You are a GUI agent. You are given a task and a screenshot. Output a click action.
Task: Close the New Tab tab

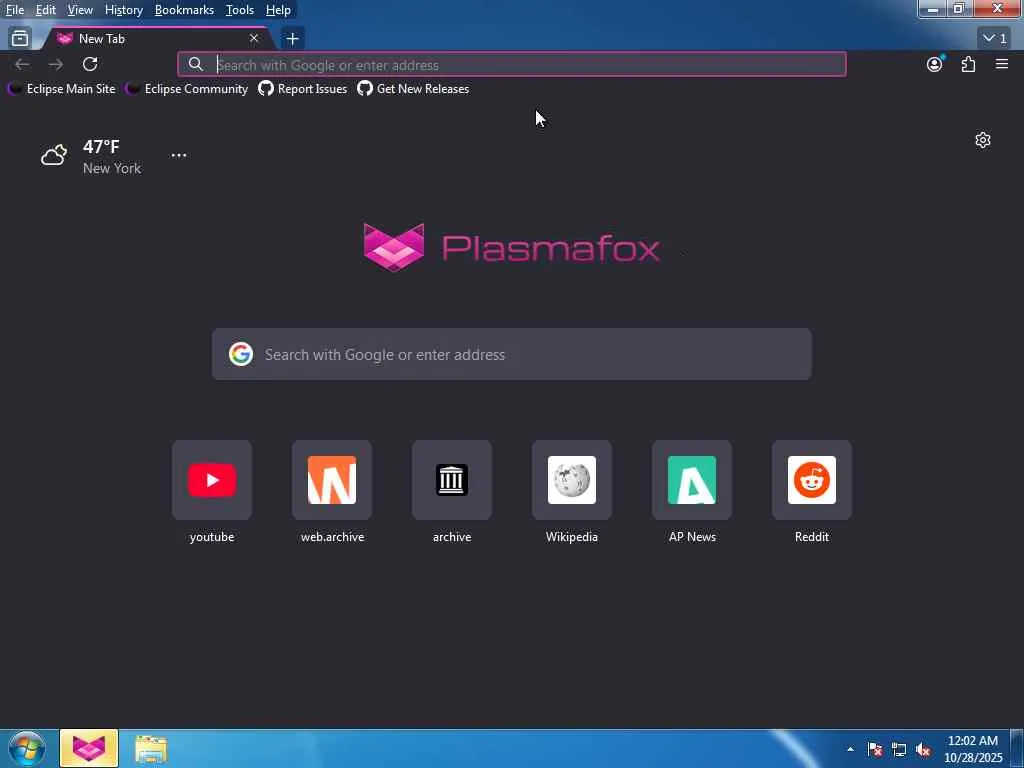coord(254,39)
